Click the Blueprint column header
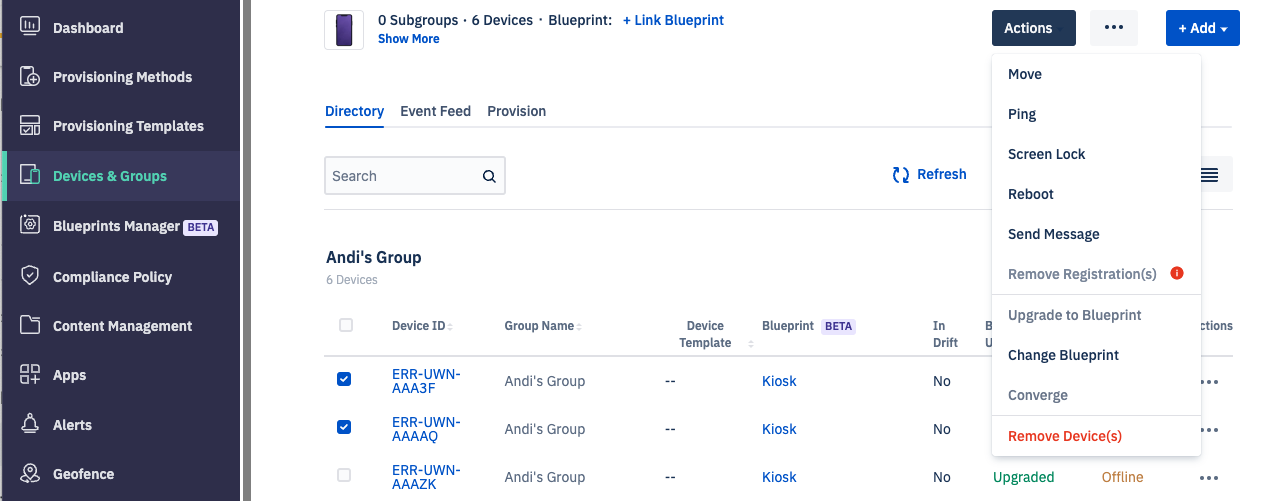This screenshot has width=1264, height=501. 788,325
